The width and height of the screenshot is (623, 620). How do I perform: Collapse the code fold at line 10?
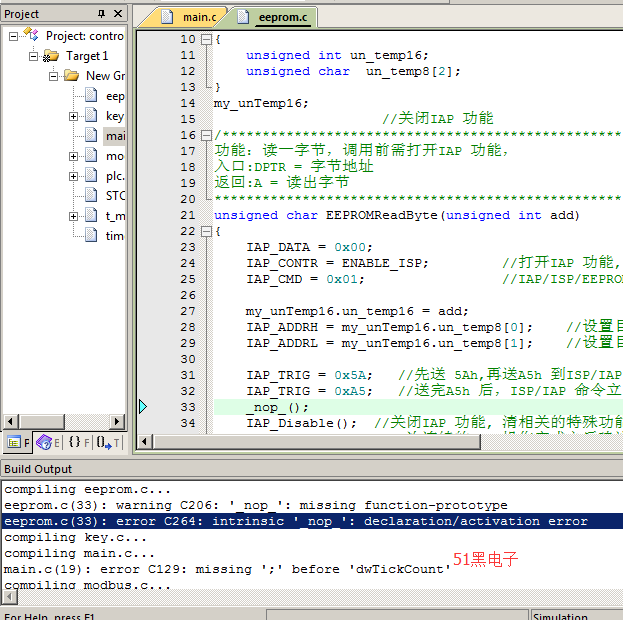pos(206,39)
